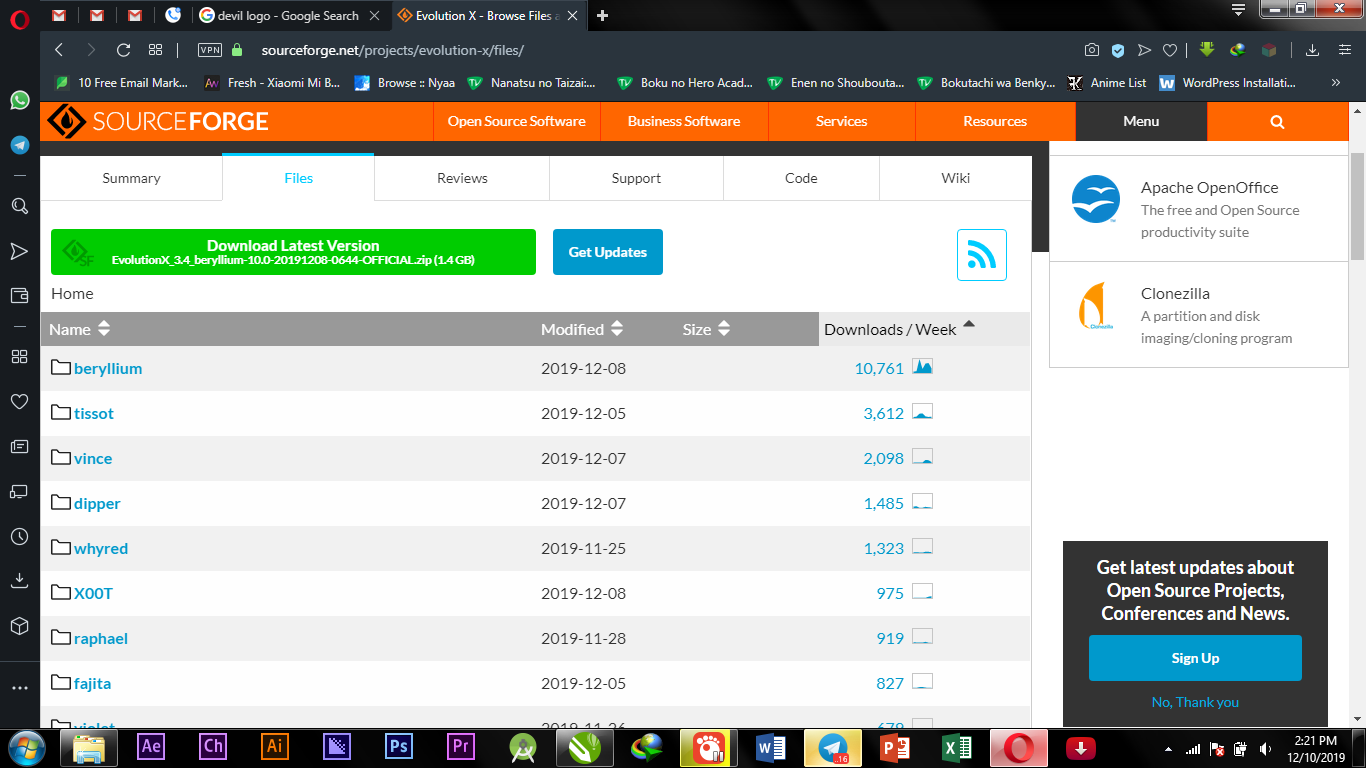Add page to bookmarks heart in address bar
1366x768 pixels.
pyautogui.click(x=1169, y=50)
